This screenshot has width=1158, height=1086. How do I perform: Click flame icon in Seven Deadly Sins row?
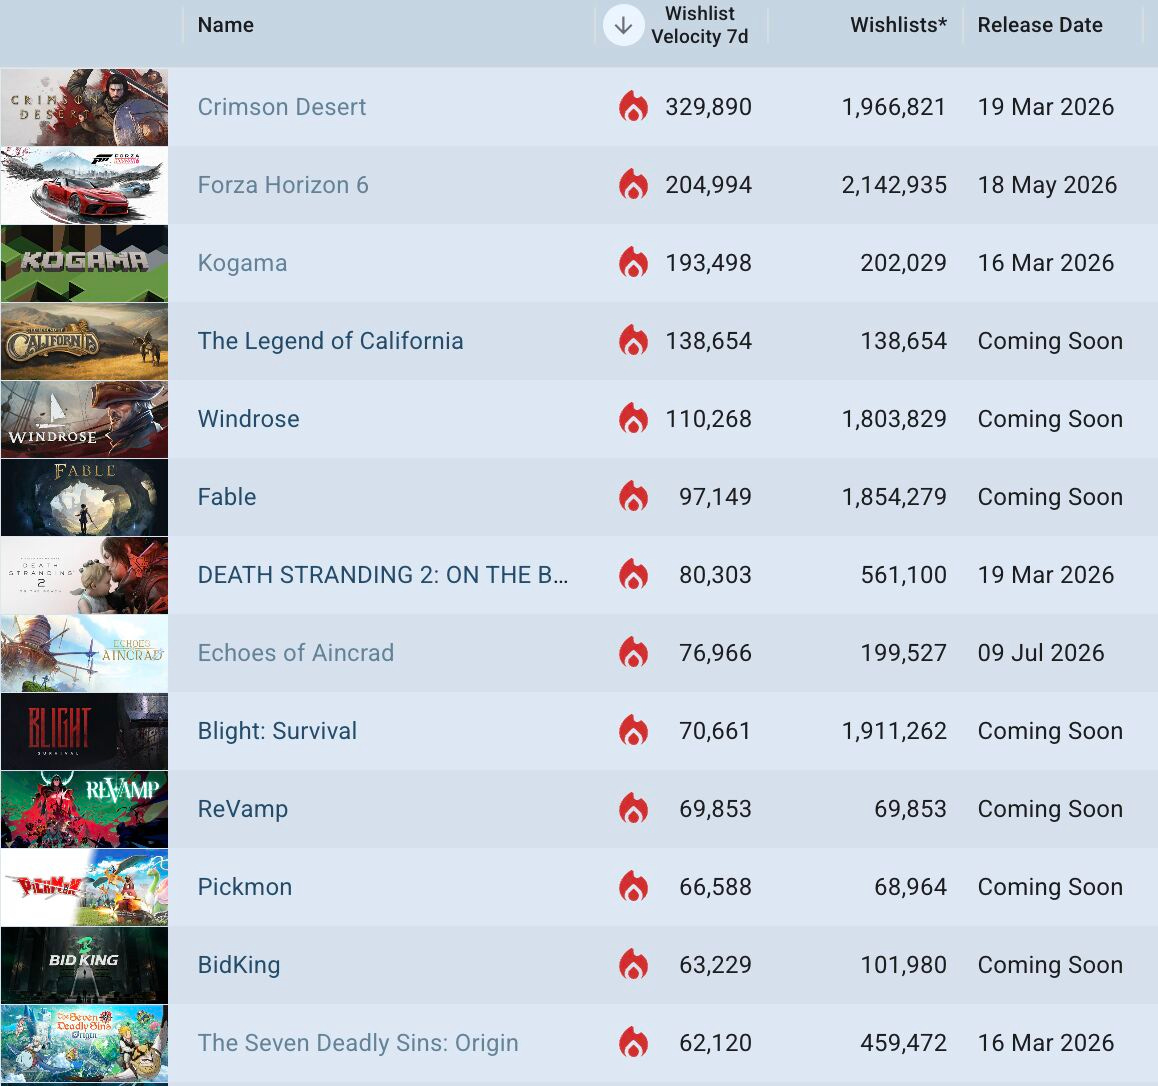[x=634, y=1042]
